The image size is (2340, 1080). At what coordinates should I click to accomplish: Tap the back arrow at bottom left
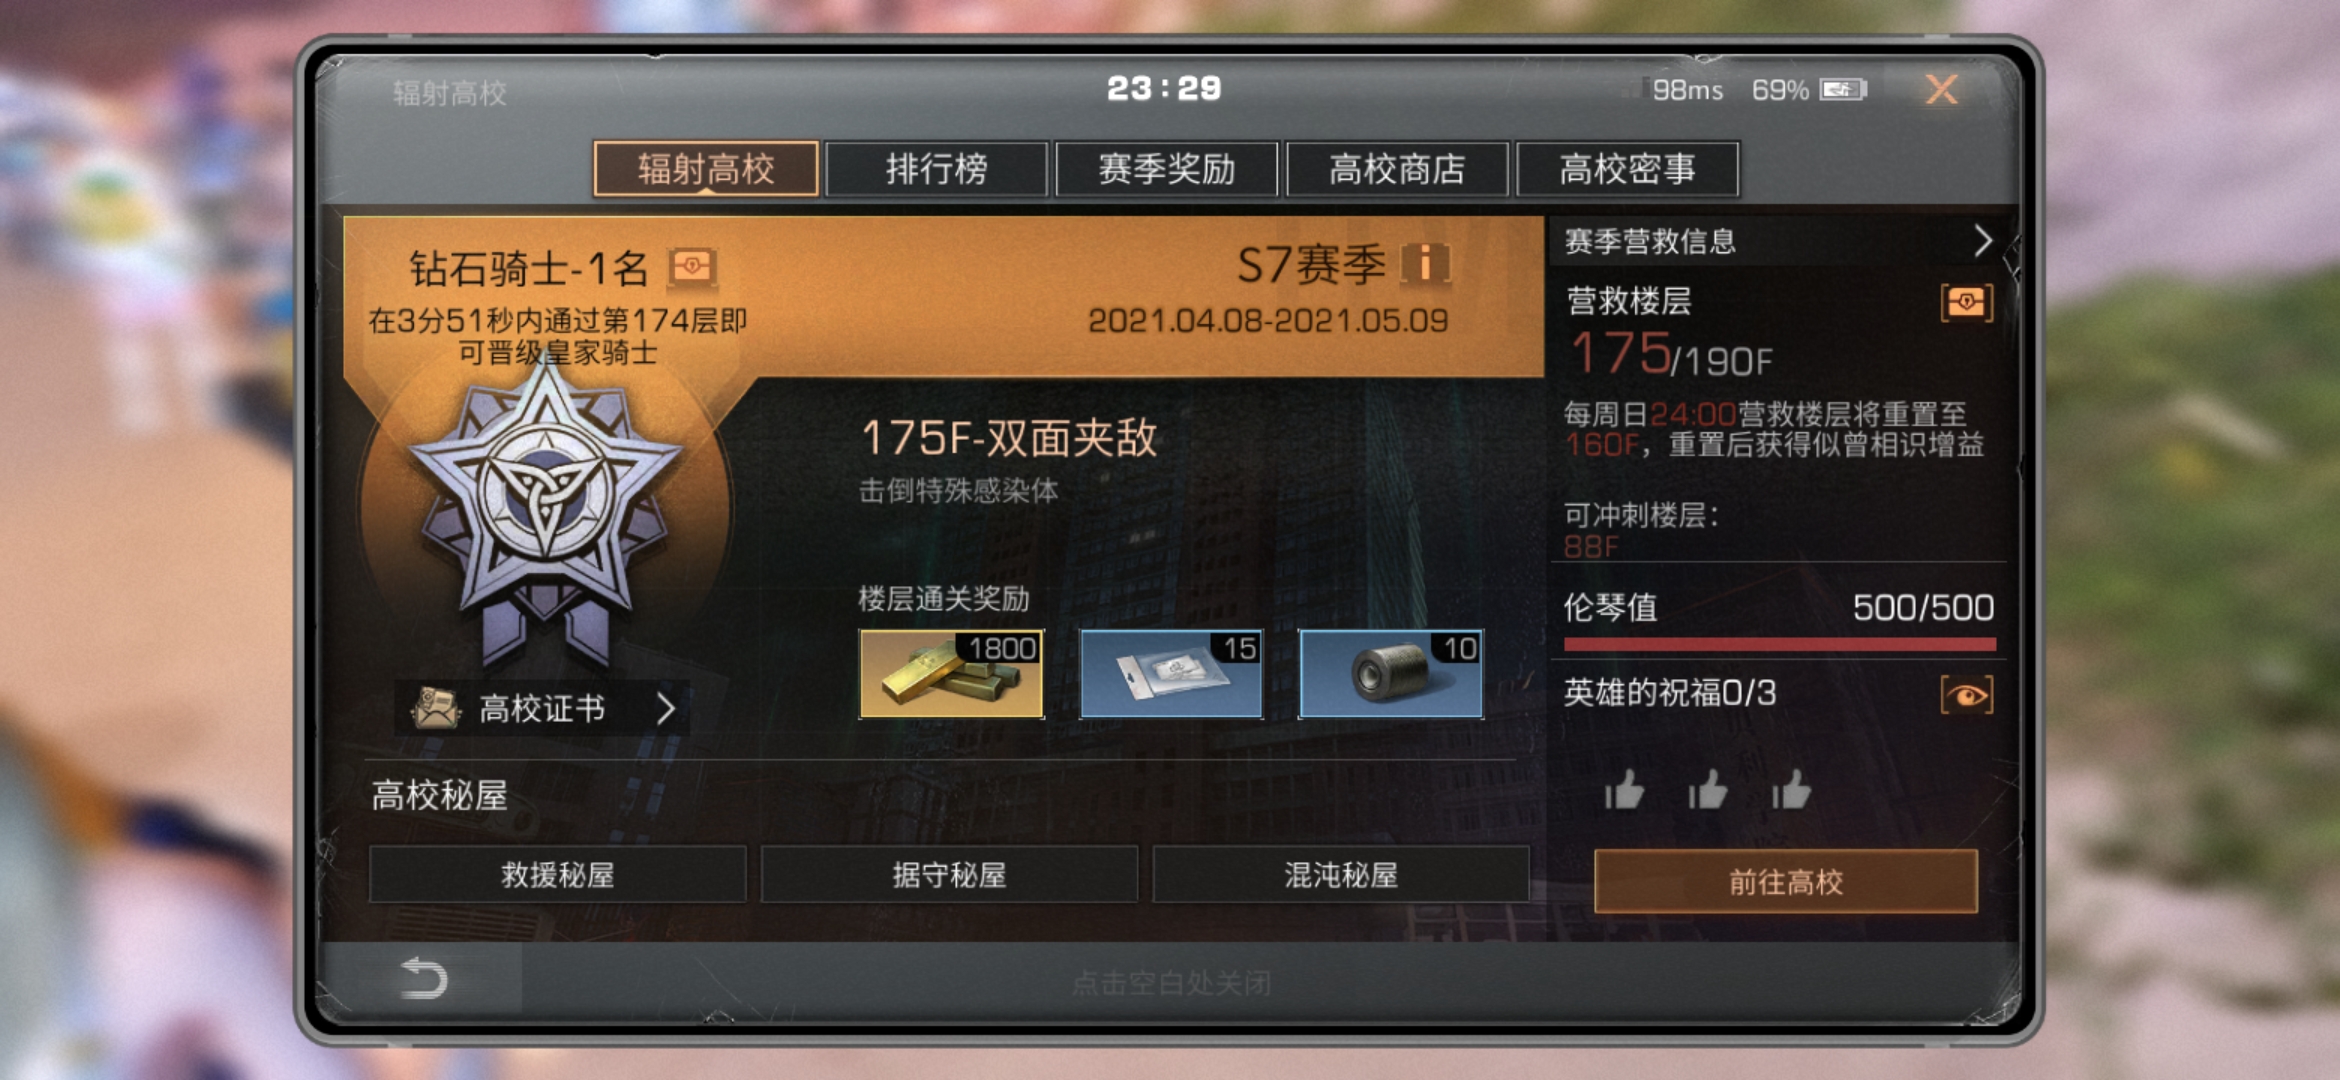[423, 978]
